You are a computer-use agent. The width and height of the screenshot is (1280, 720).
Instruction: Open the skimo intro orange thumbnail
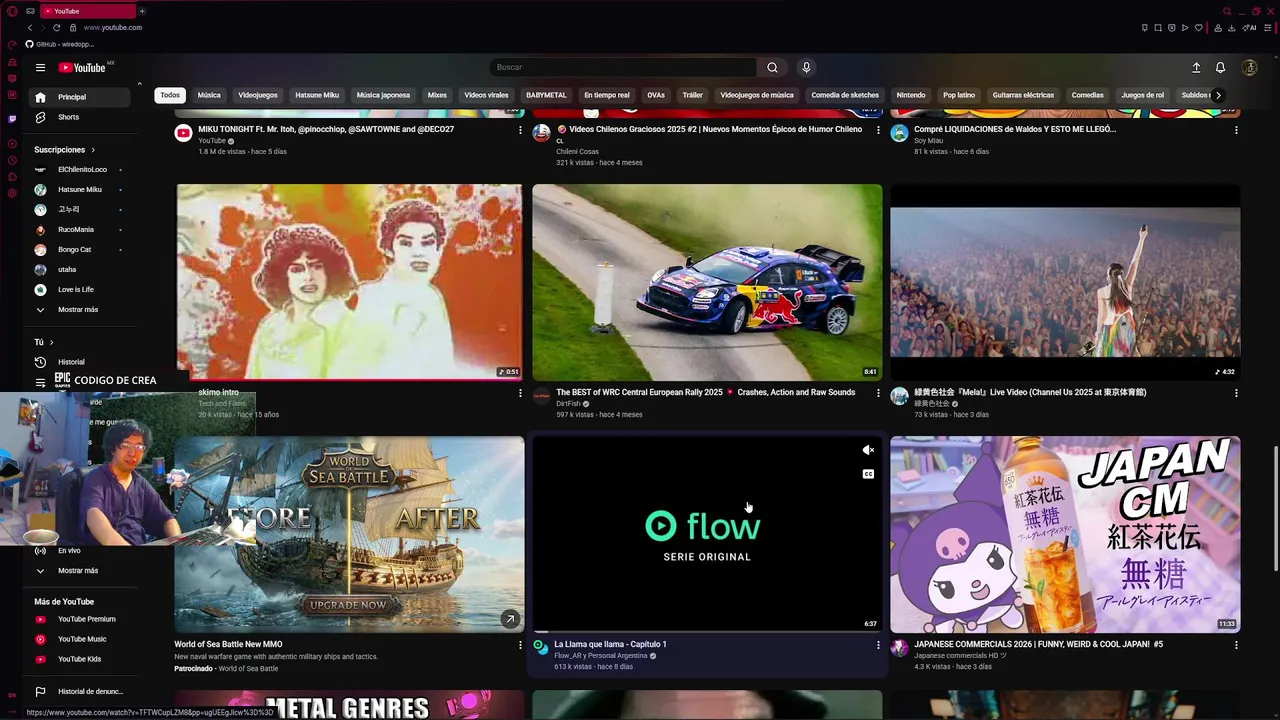[349, 282]
